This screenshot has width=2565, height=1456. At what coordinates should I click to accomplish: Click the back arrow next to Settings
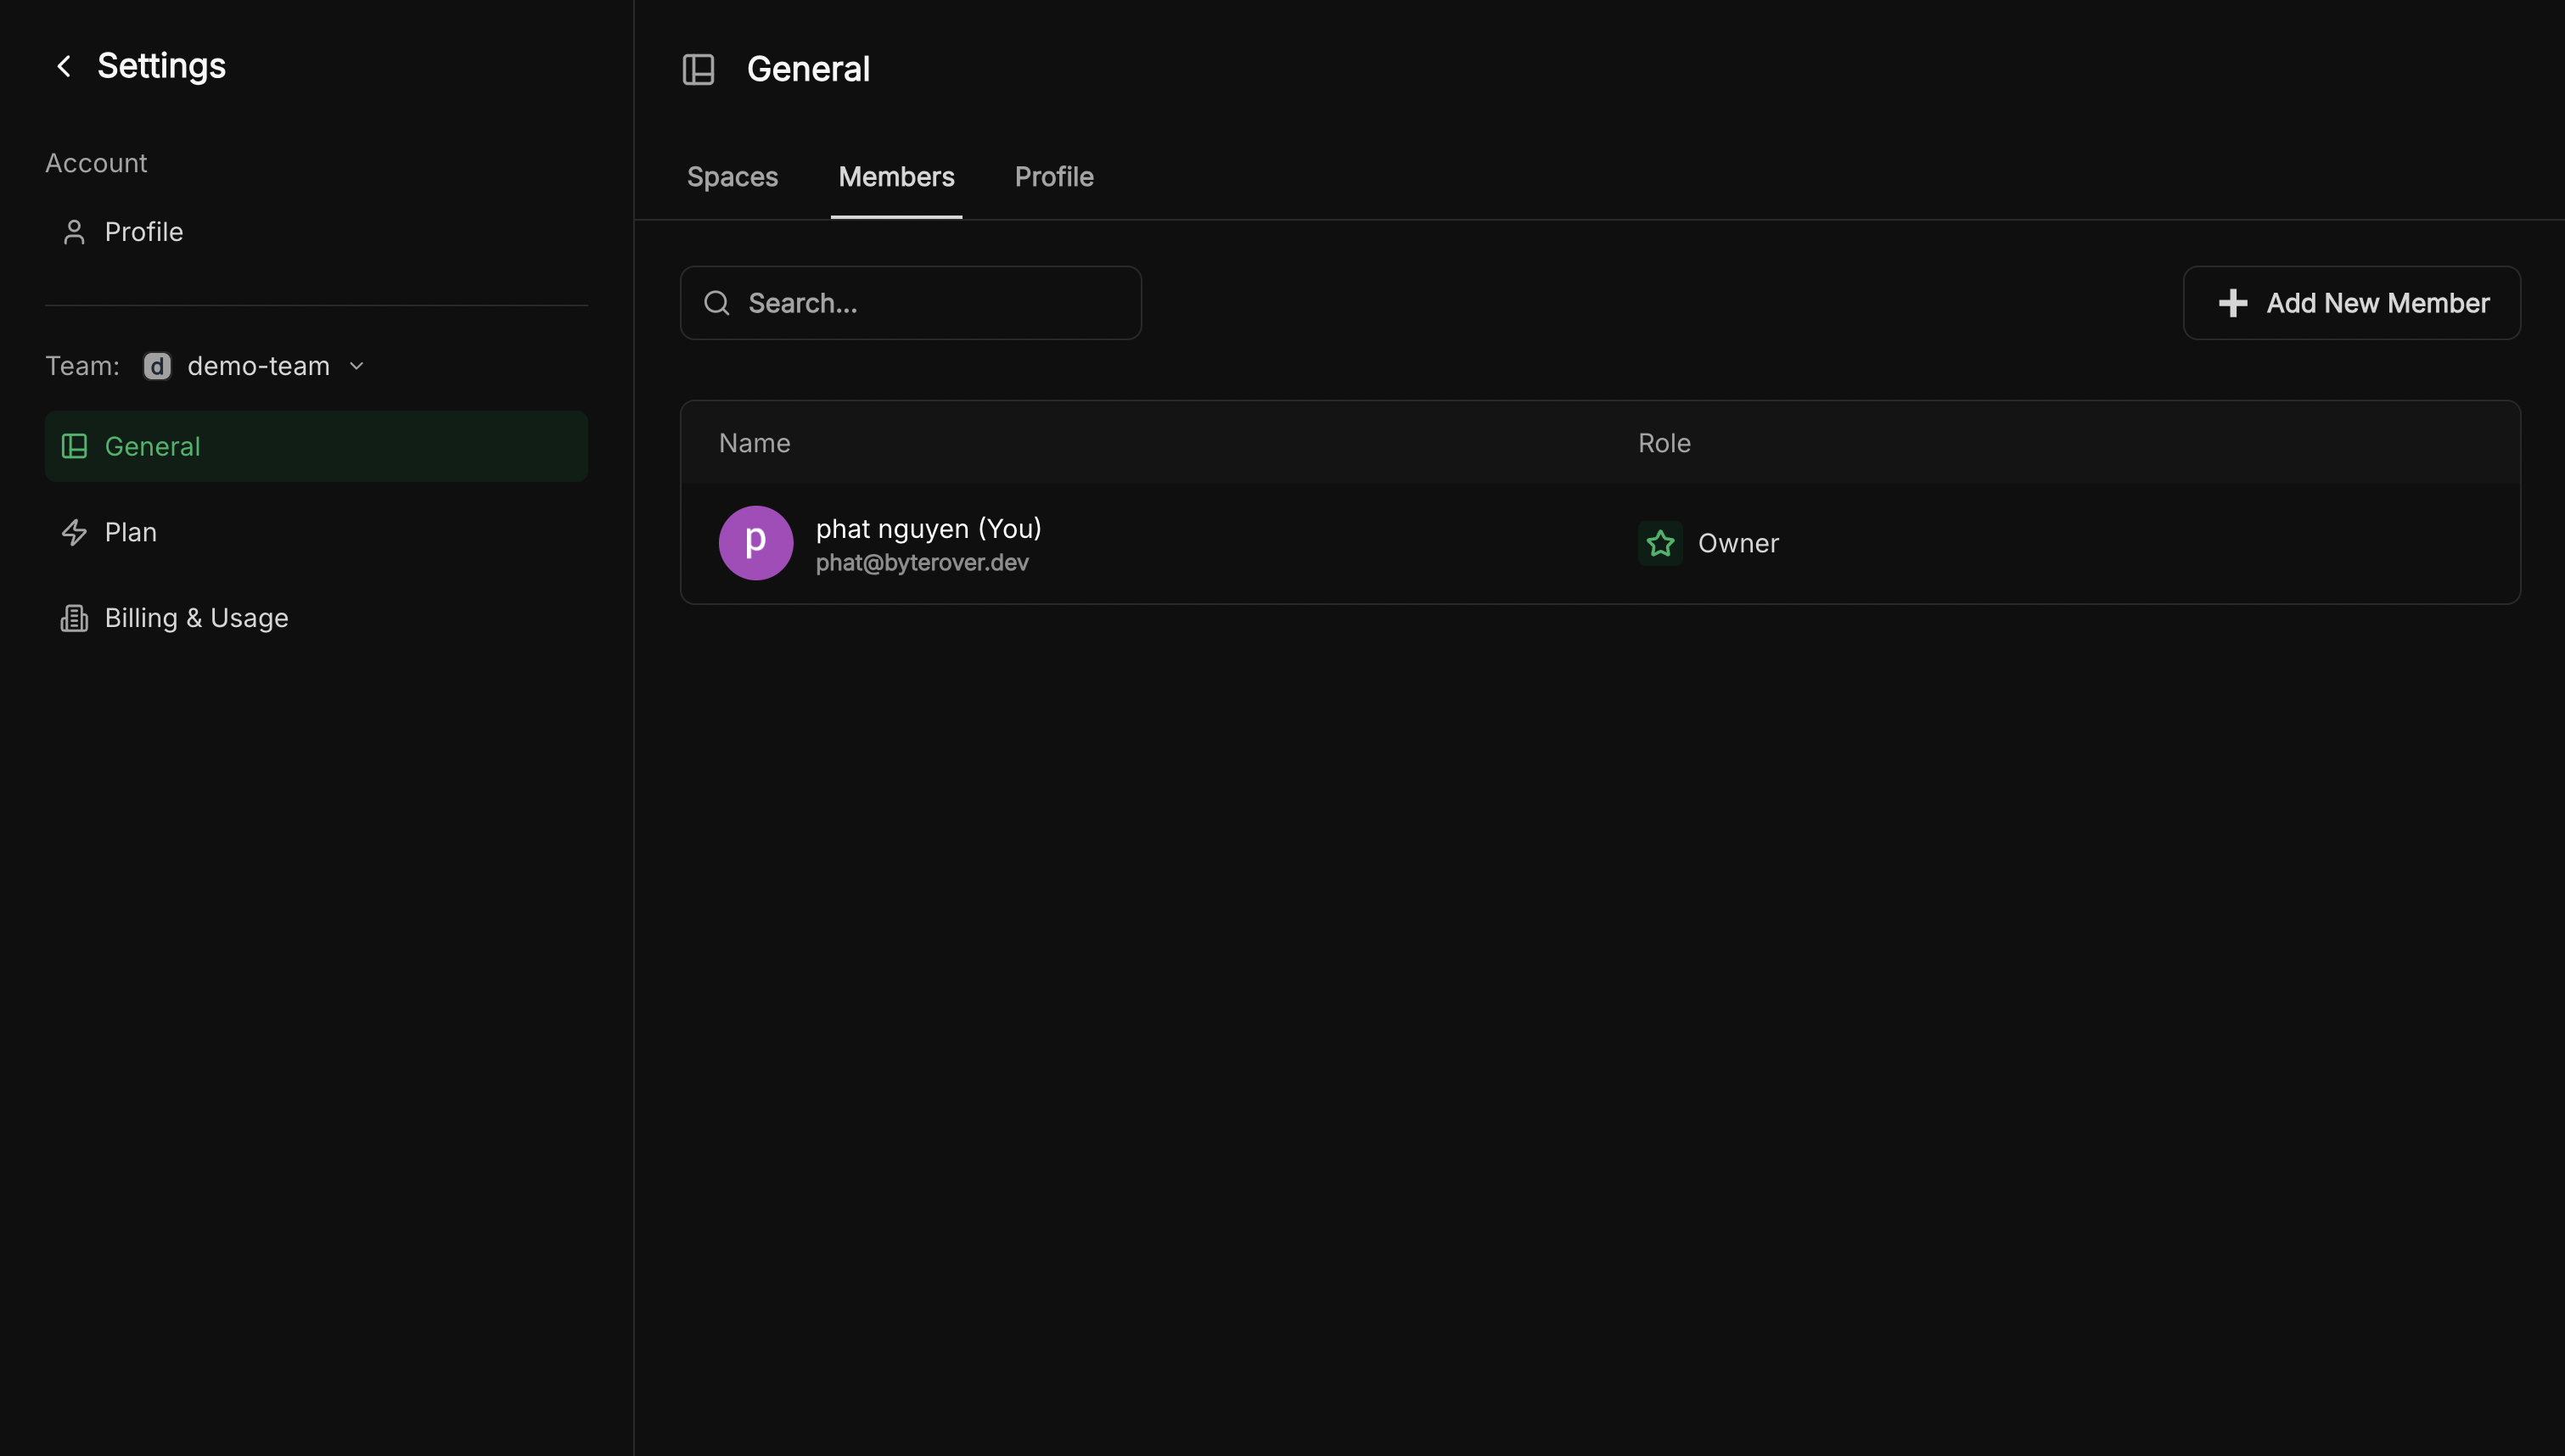click(64, 65)
